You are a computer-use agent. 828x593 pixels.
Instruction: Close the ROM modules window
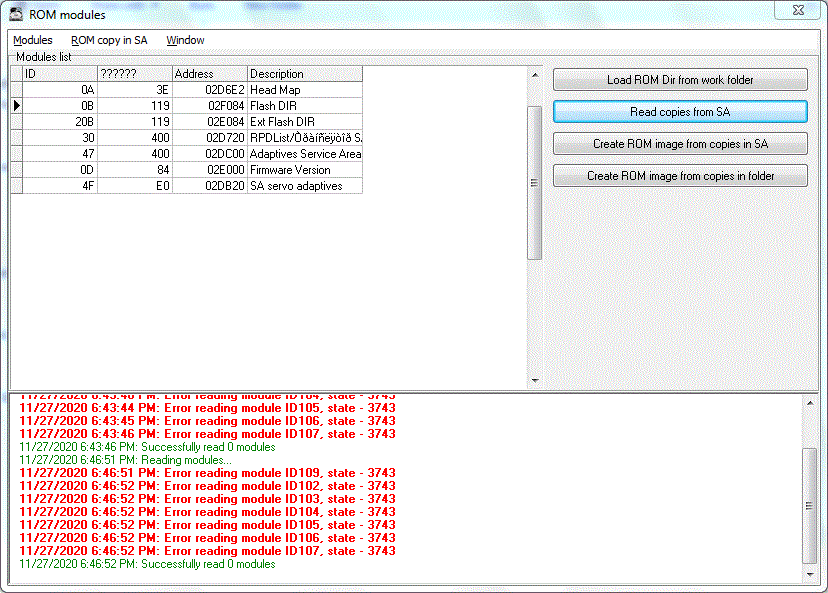798,10
